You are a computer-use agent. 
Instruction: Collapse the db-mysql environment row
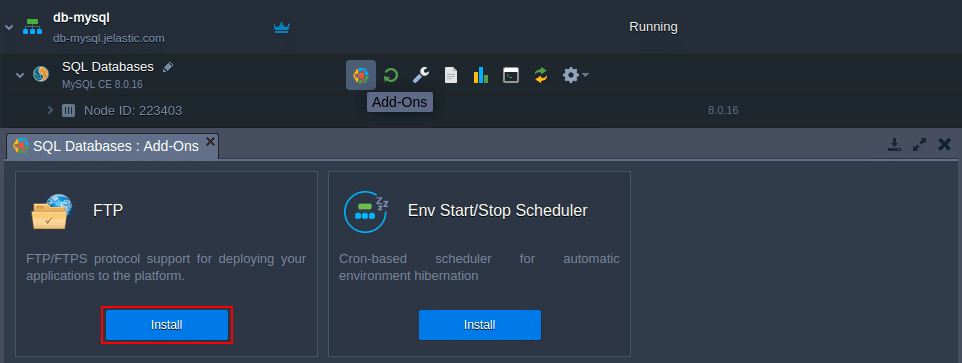pyautogui.click(x=9, y=28)
